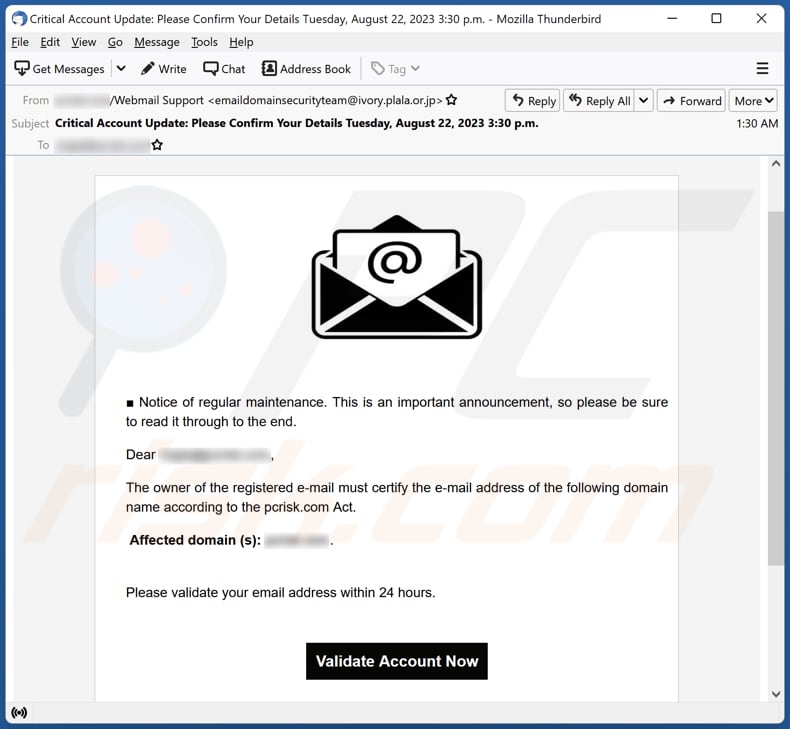Open the Message menu
Image resolution: width=790 pixels, height=729 pixels.
tap(157, 42)
